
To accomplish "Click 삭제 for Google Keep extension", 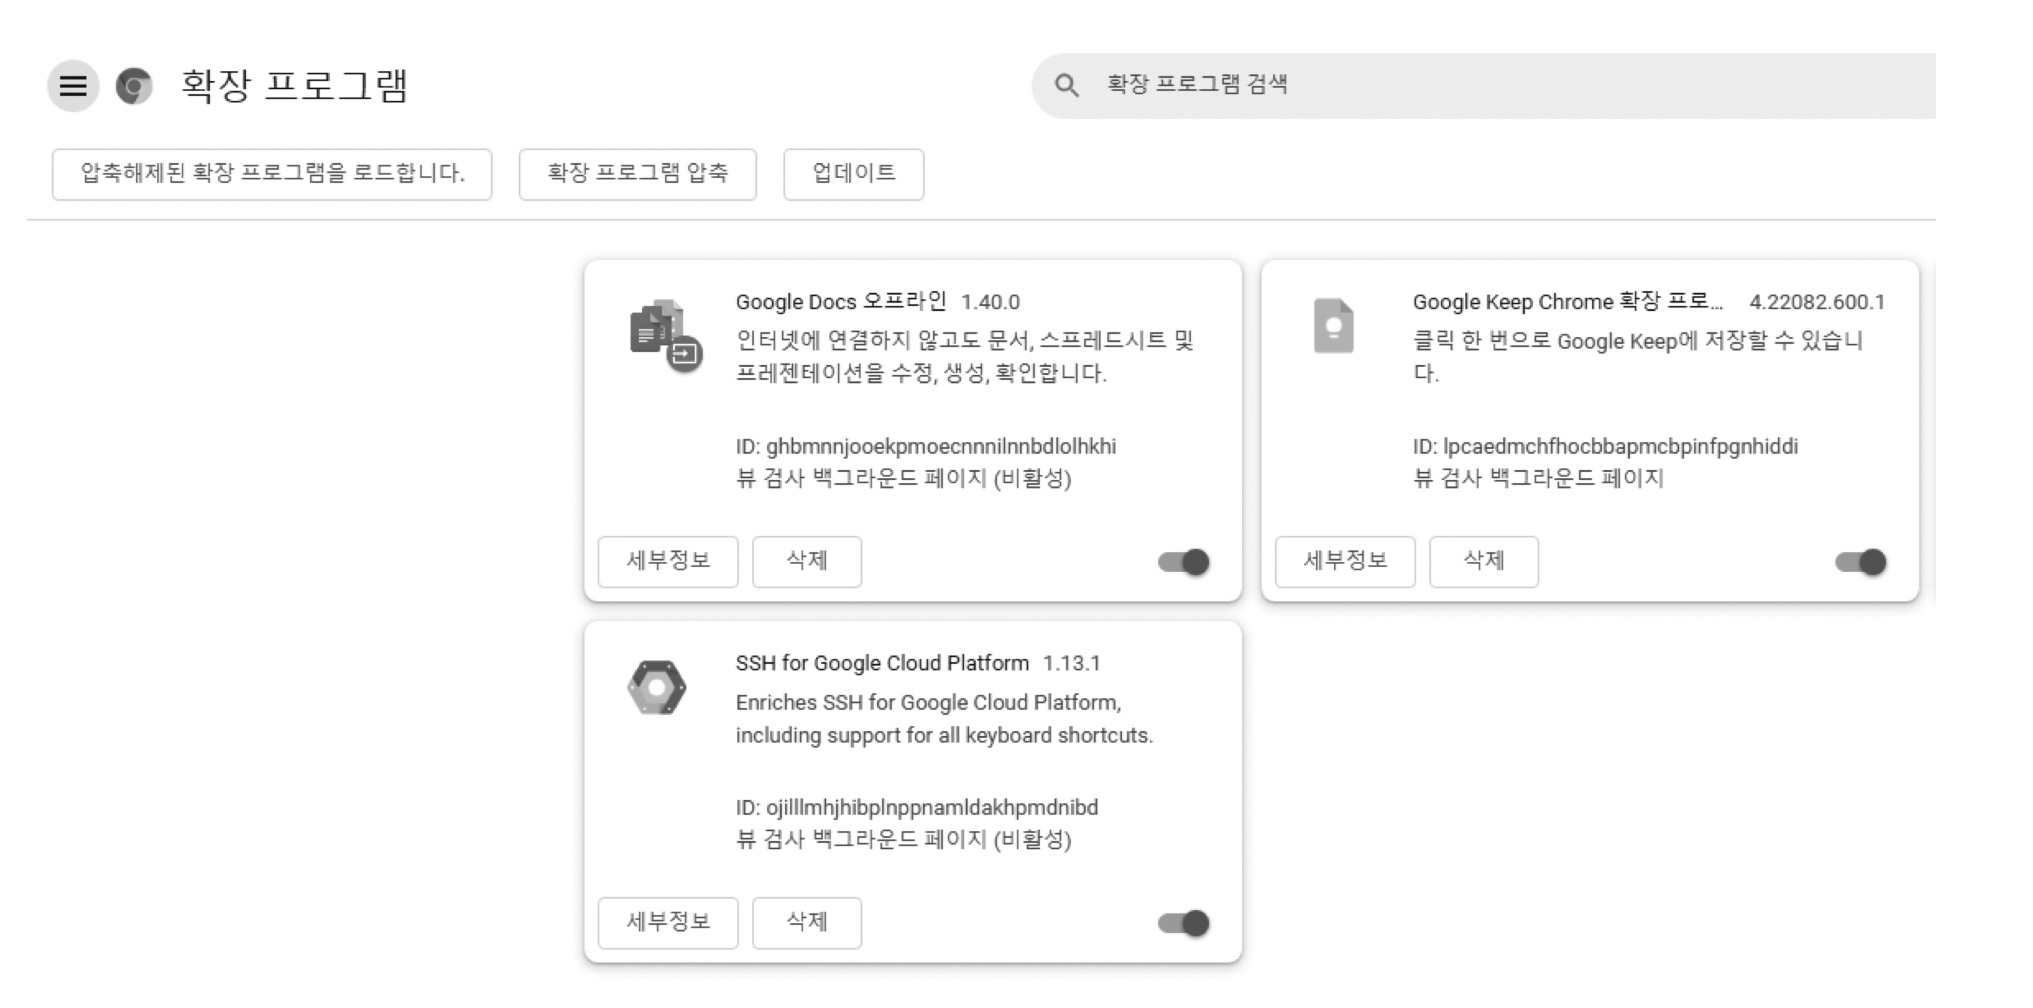I will click(x=1484, y=561).
